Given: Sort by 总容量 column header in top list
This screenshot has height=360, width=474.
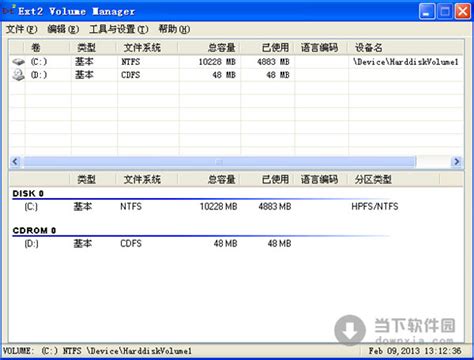Looking at the screenshot, I should [x=209, y=48].
